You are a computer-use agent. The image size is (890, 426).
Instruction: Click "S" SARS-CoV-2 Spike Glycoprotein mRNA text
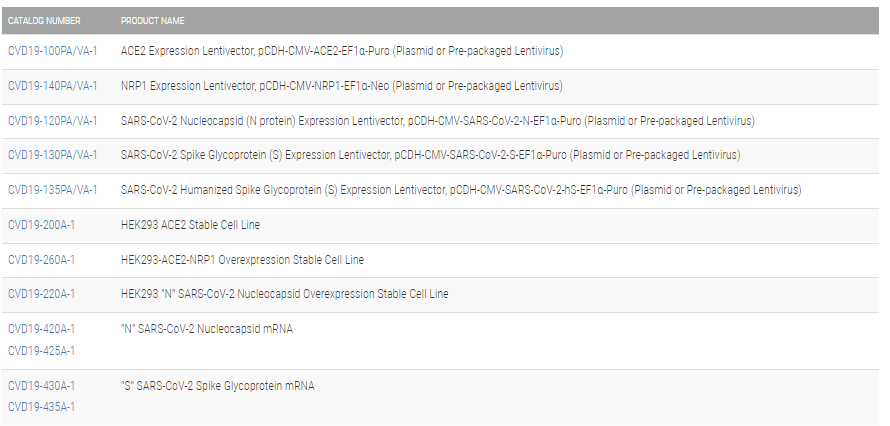217,386
